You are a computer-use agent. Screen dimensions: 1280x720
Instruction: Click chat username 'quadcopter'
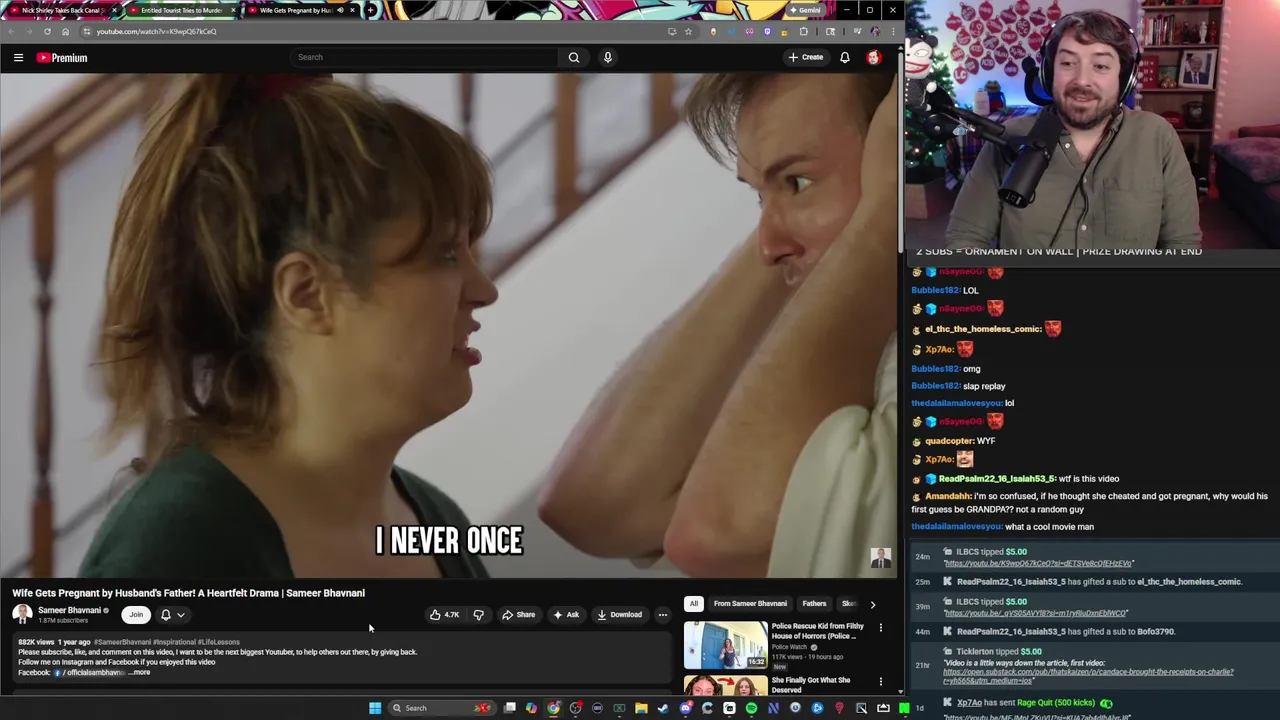click(949, 441)
